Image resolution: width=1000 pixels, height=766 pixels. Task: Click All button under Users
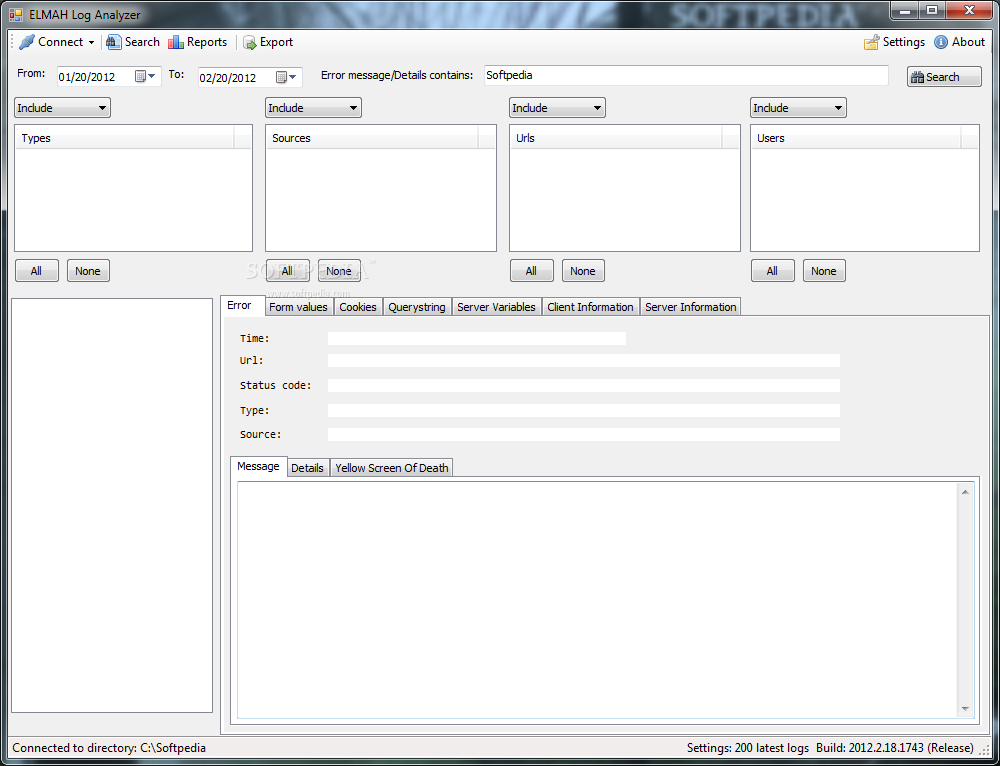(x=772, y=270)
